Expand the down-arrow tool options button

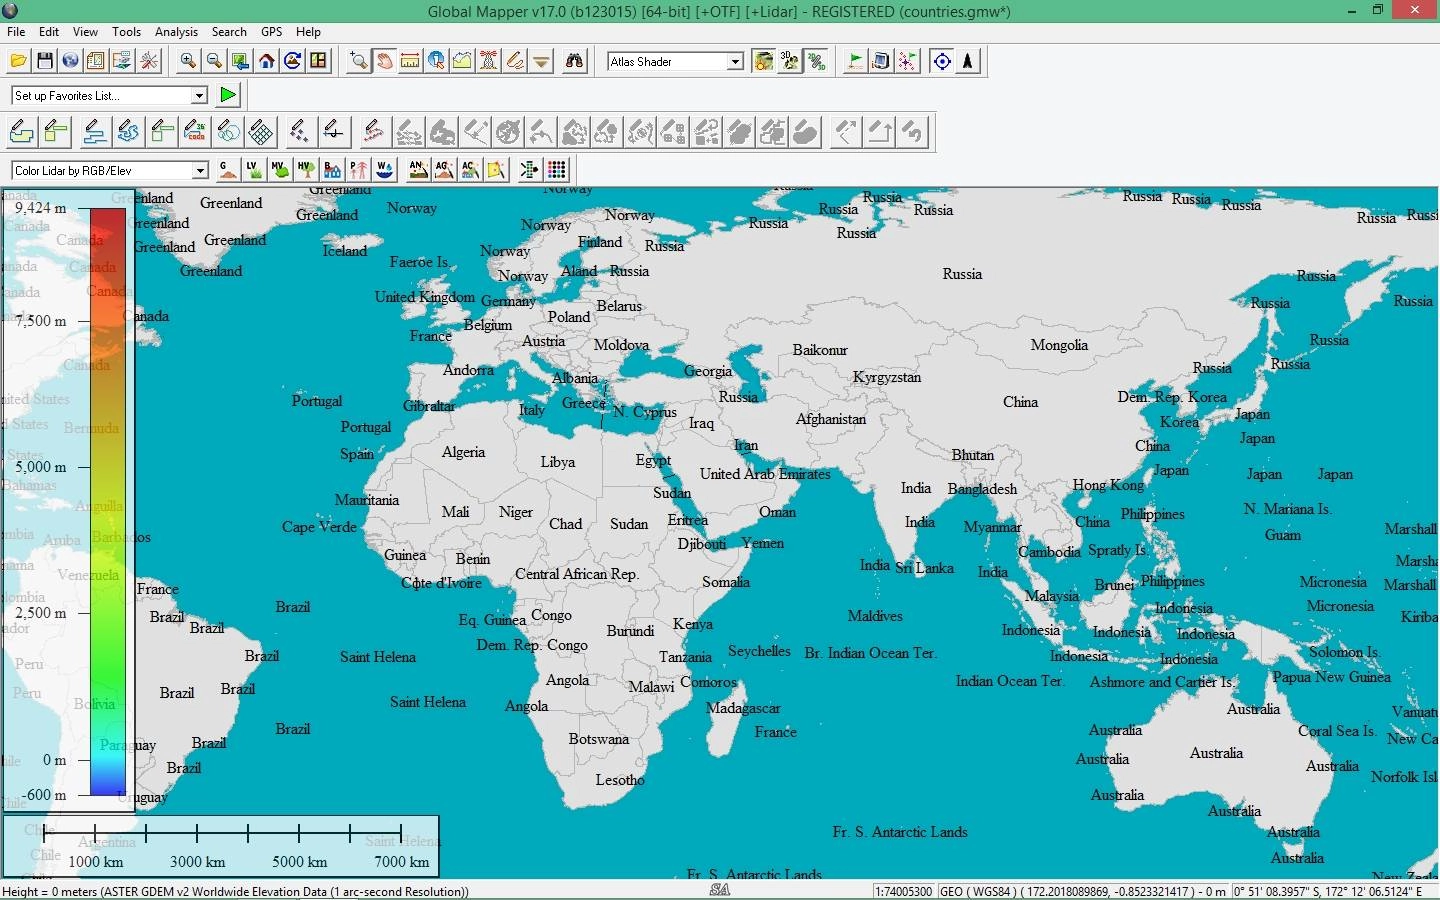[x=540, y=61]
